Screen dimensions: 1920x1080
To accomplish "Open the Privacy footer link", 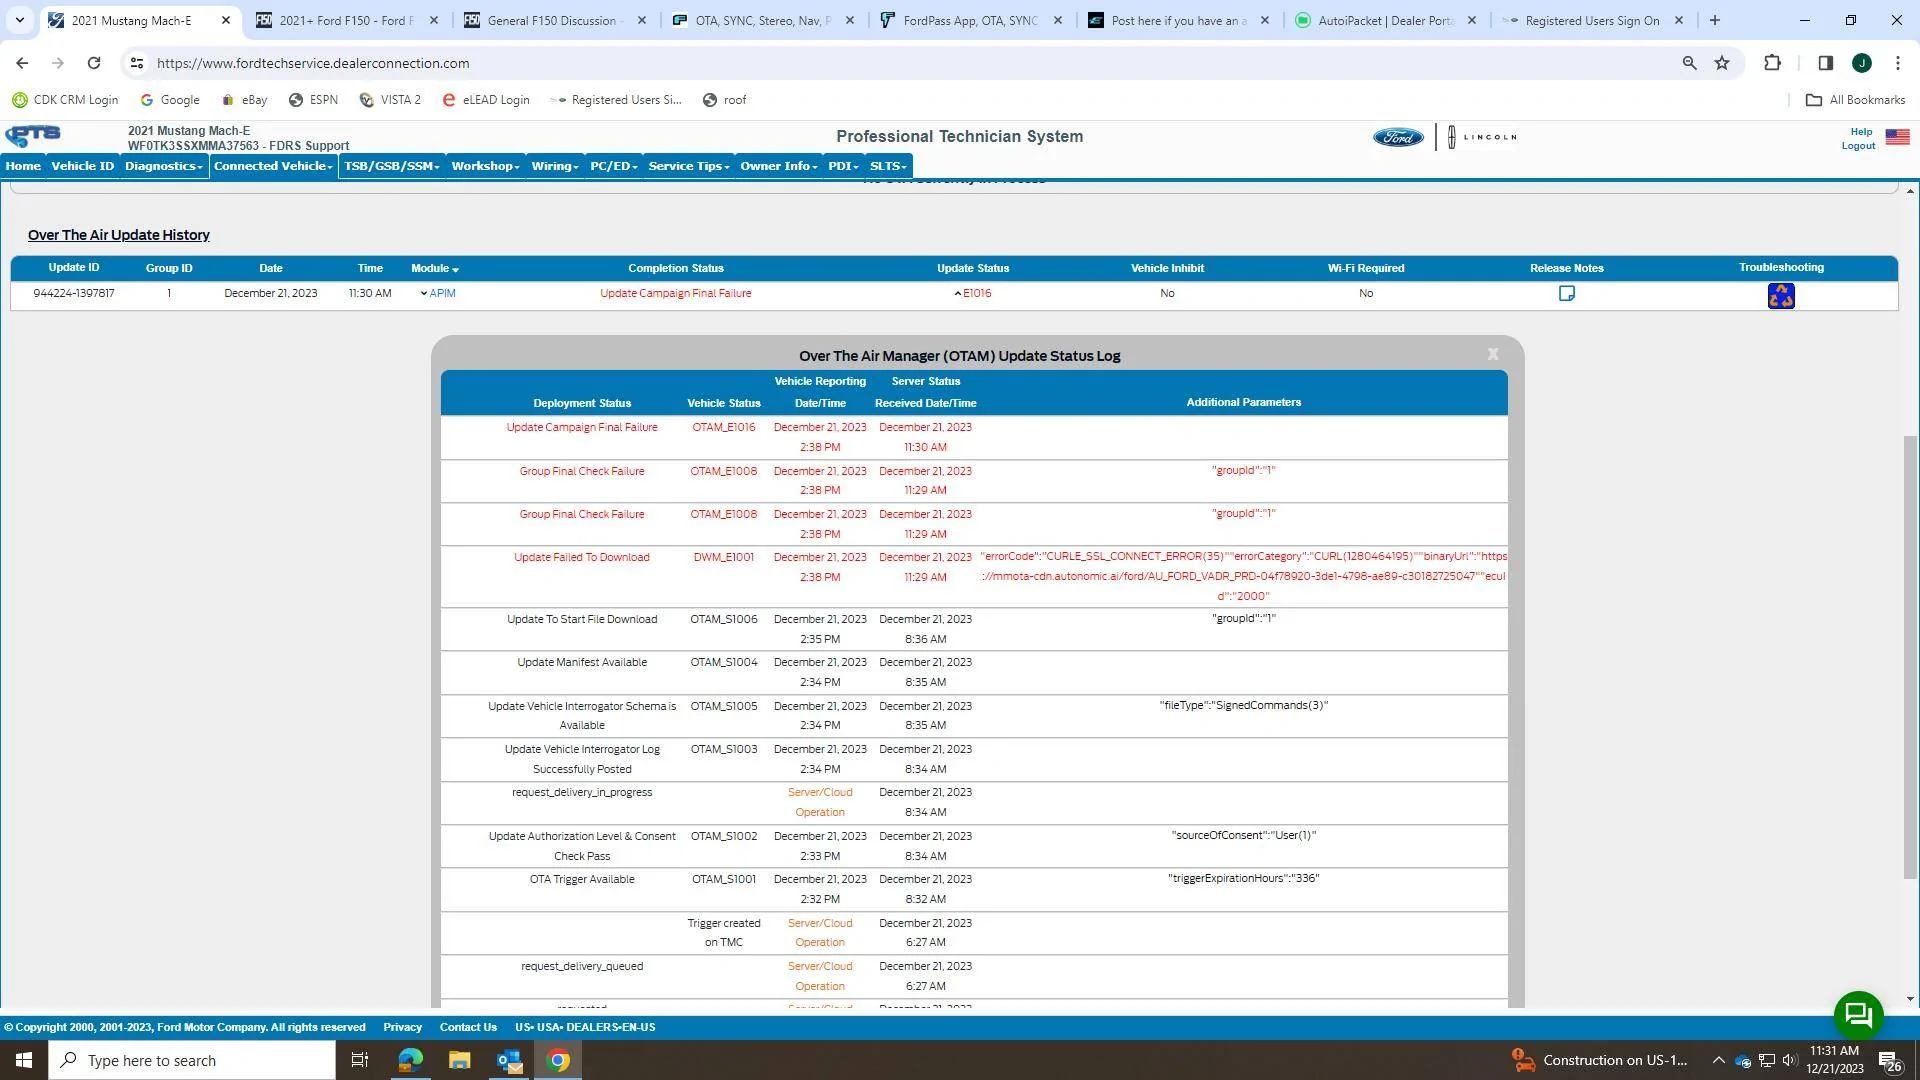I will (x=402, y=1027).
